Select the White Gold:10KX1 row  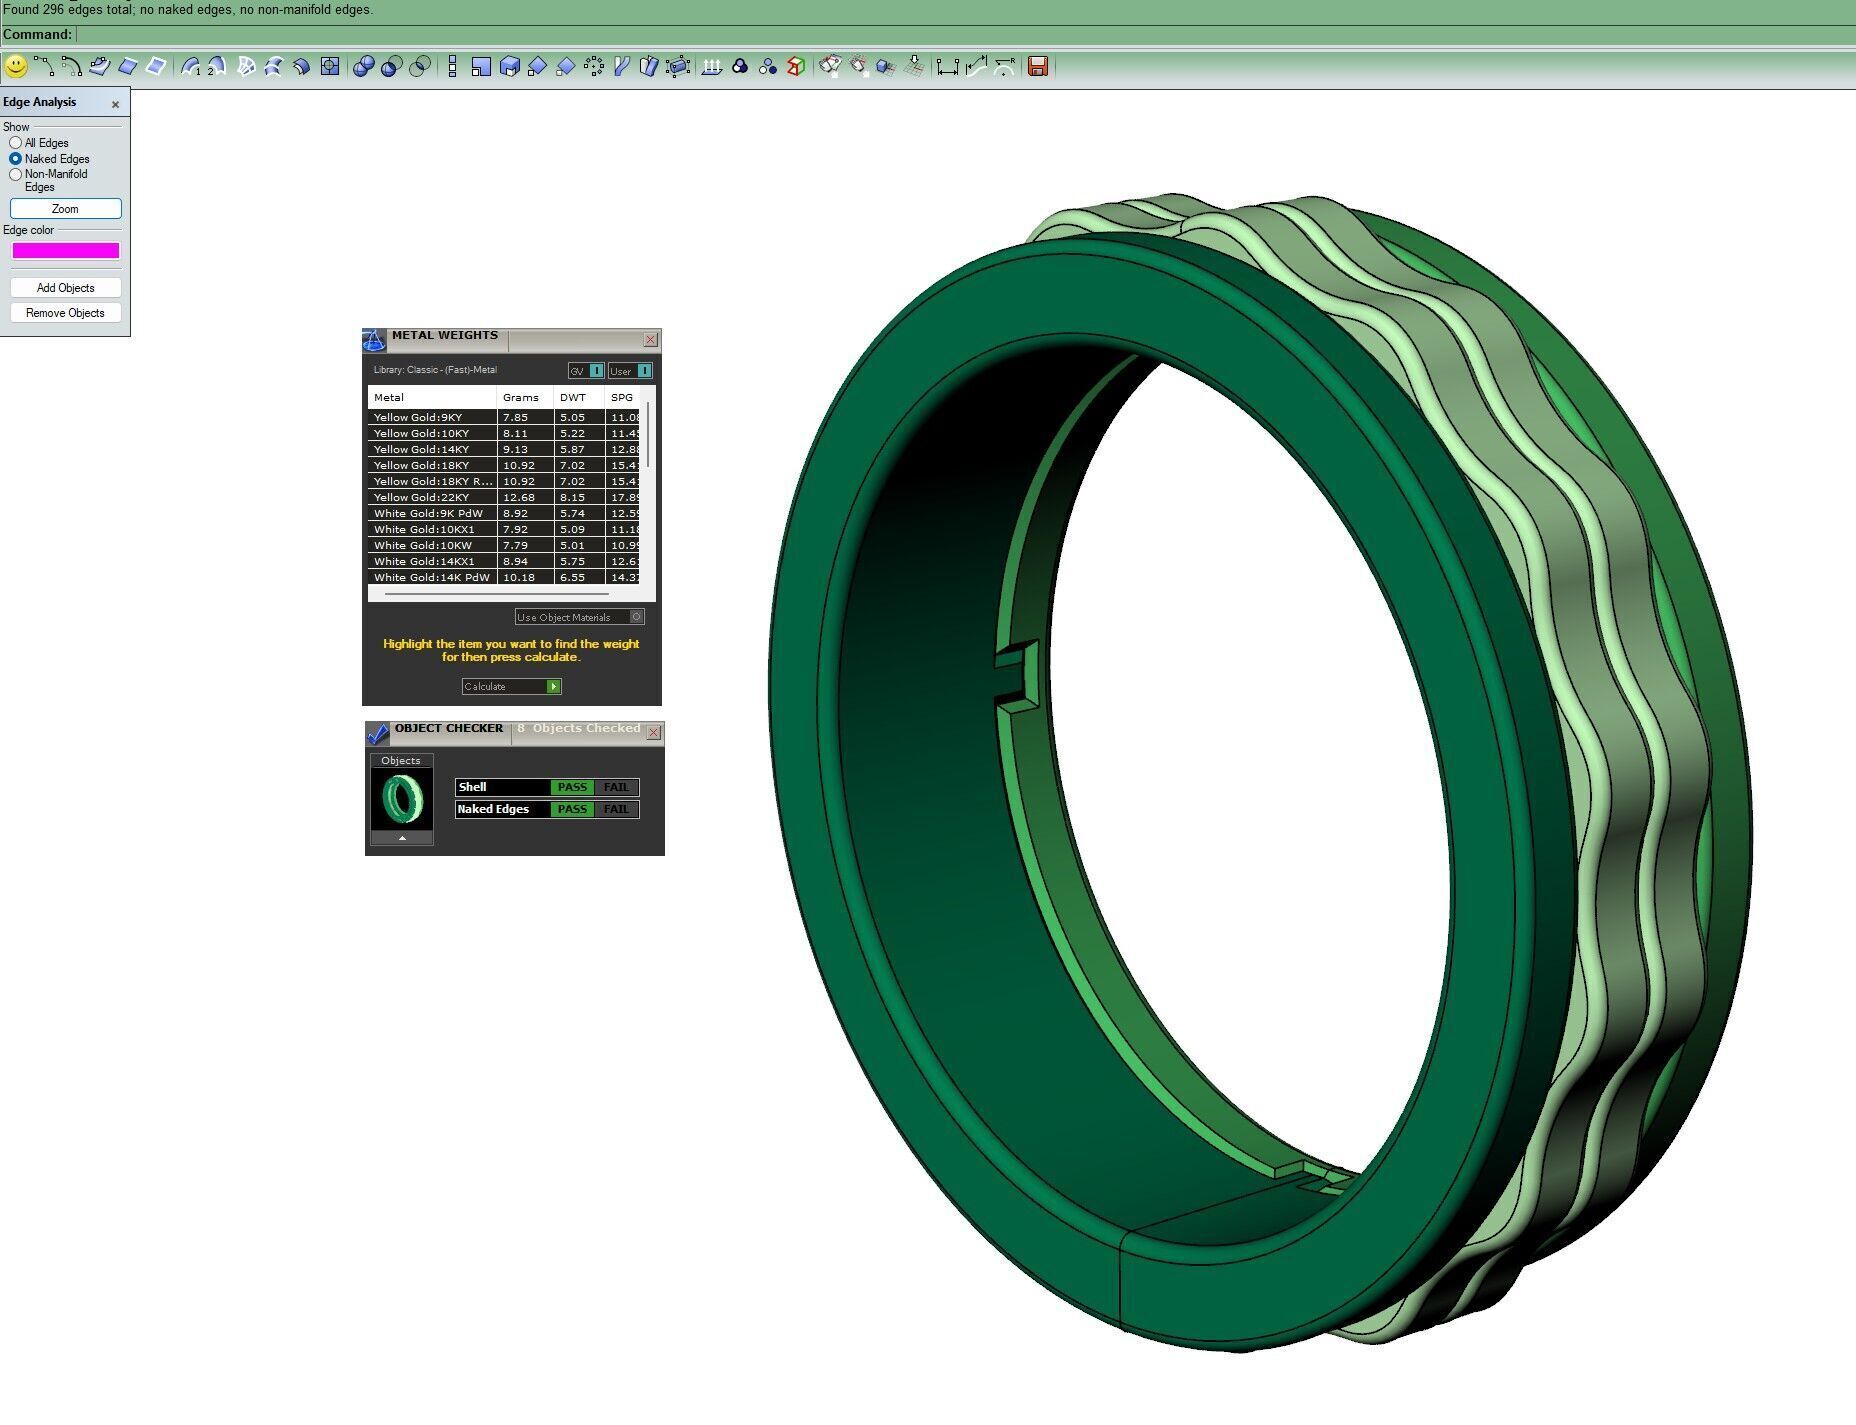click(x=504, y=529)
